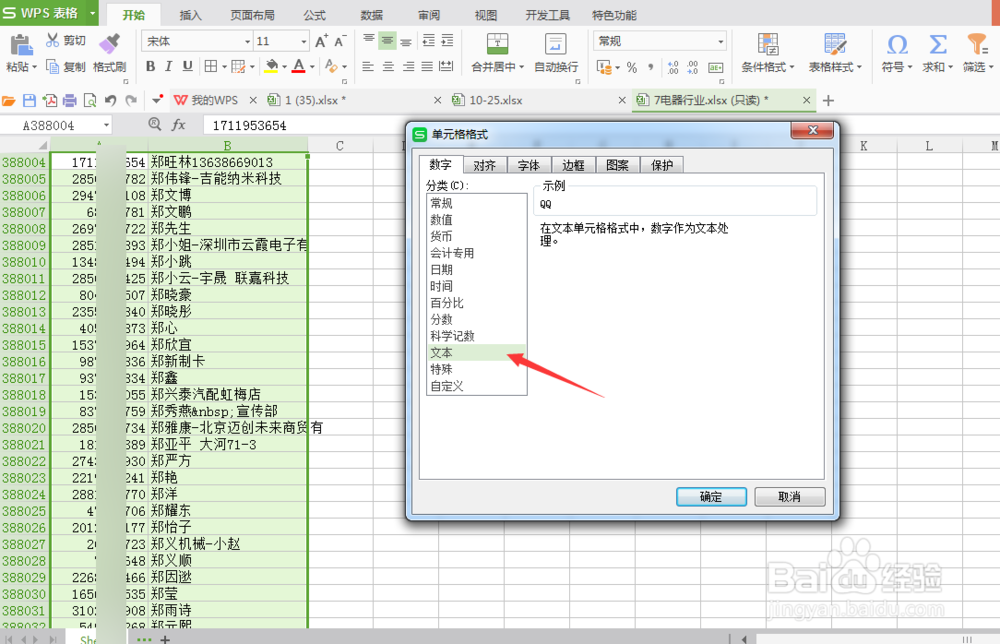1000x644 pixels.
Task: Open the number format dropdown 常规
Action: point(721,41)
